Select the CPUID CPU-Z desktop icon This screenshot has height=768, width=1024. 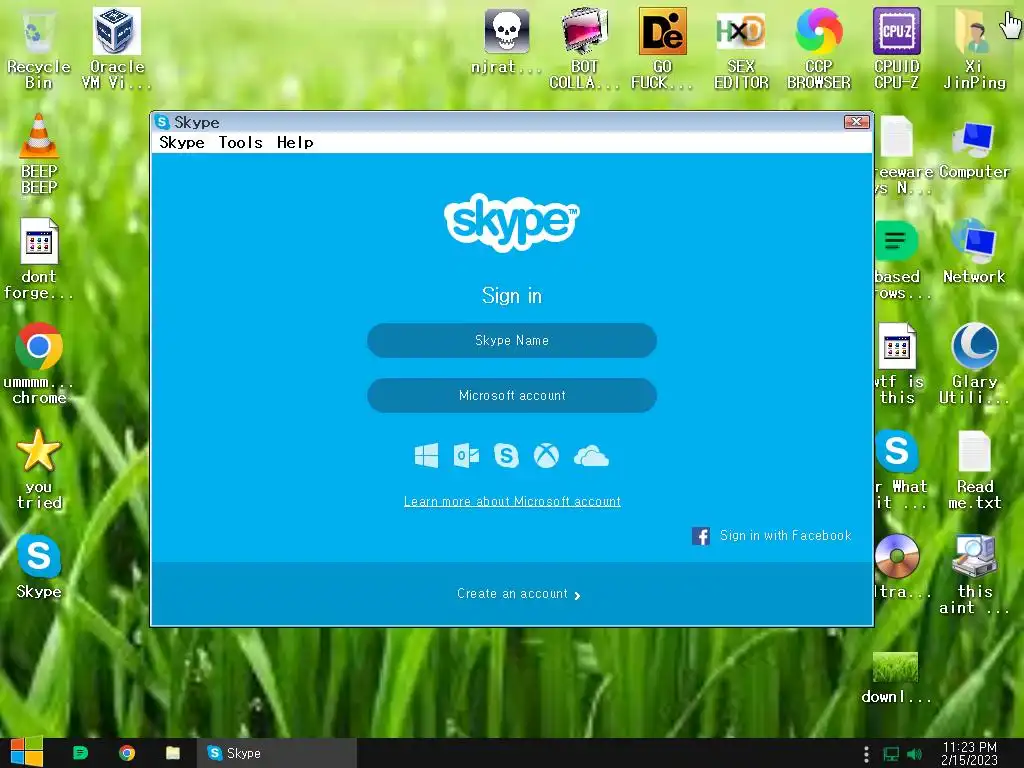point(897,47)
